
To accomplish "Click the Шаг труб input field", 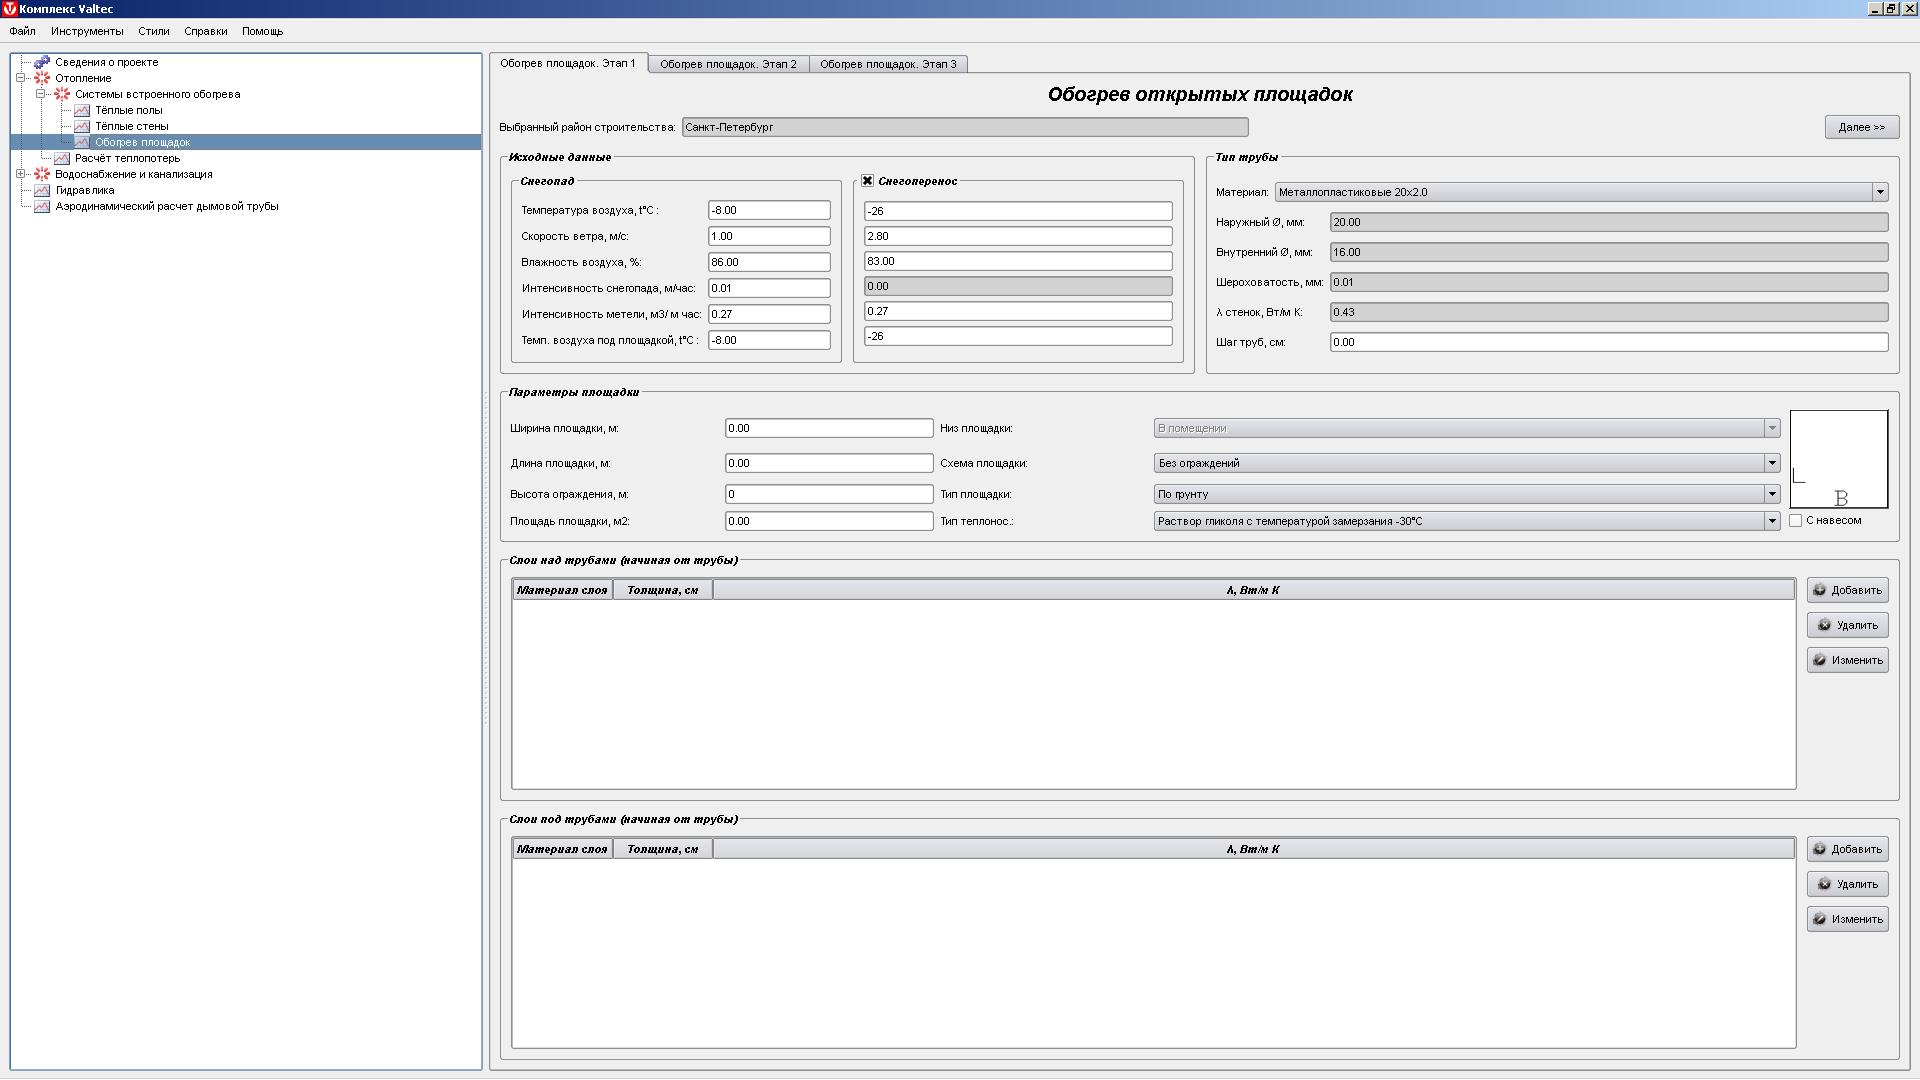I will point(1608,342).
